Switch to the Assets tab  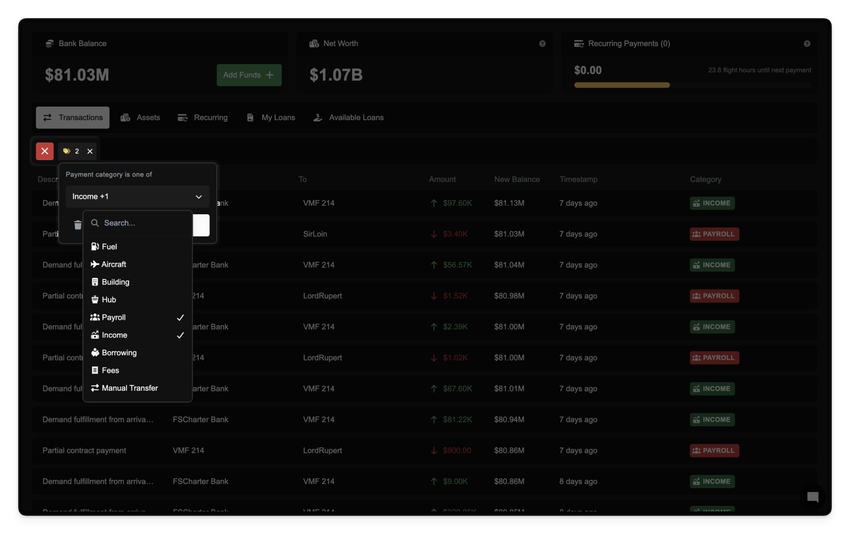pos(140,118)
